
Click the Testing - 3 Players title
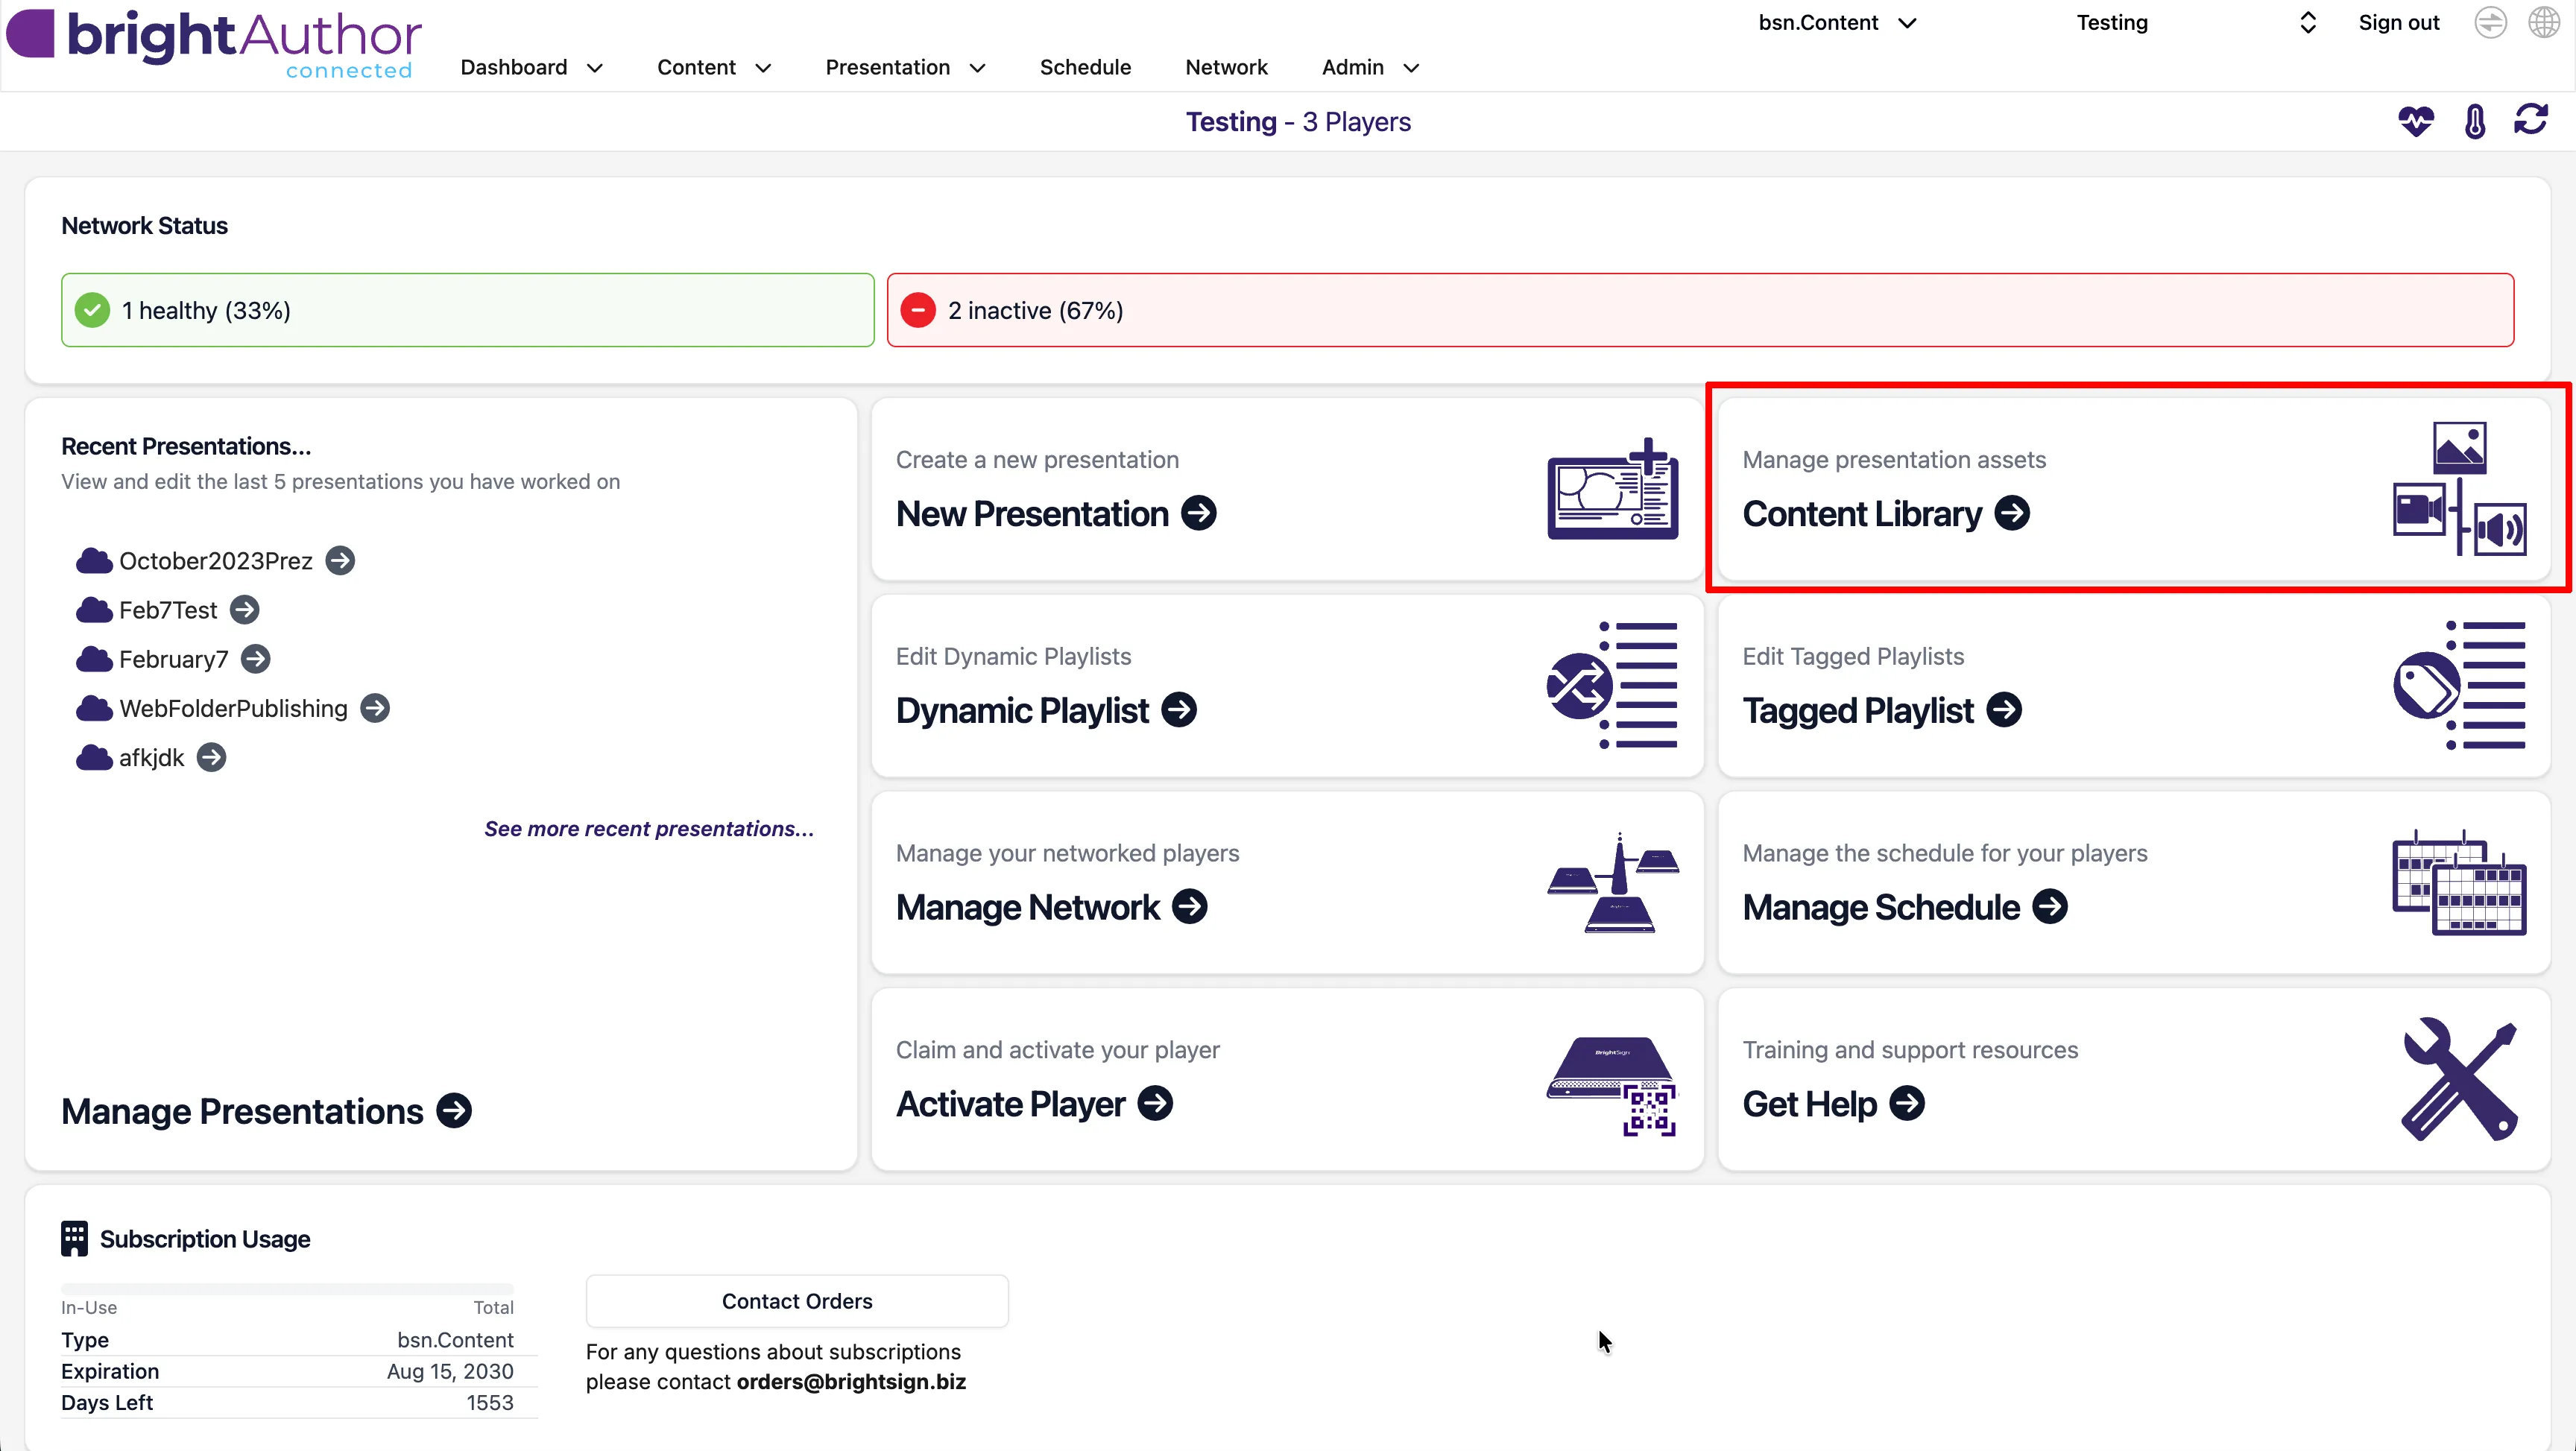[x=1298, y=121]
